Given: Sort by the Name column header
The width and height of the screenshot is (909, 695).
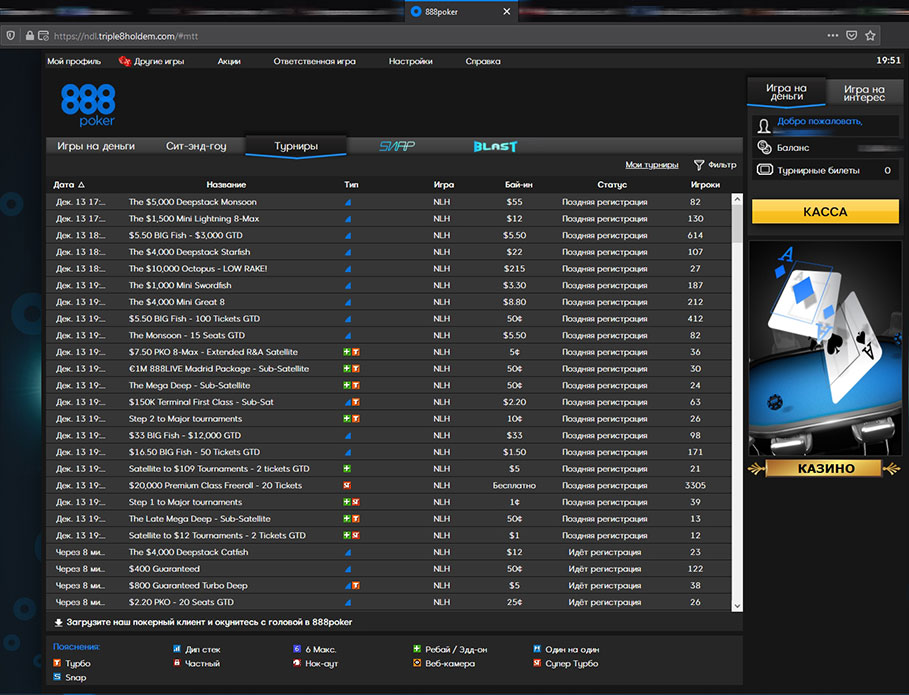Looking at the screenshot, I should 226,185.
